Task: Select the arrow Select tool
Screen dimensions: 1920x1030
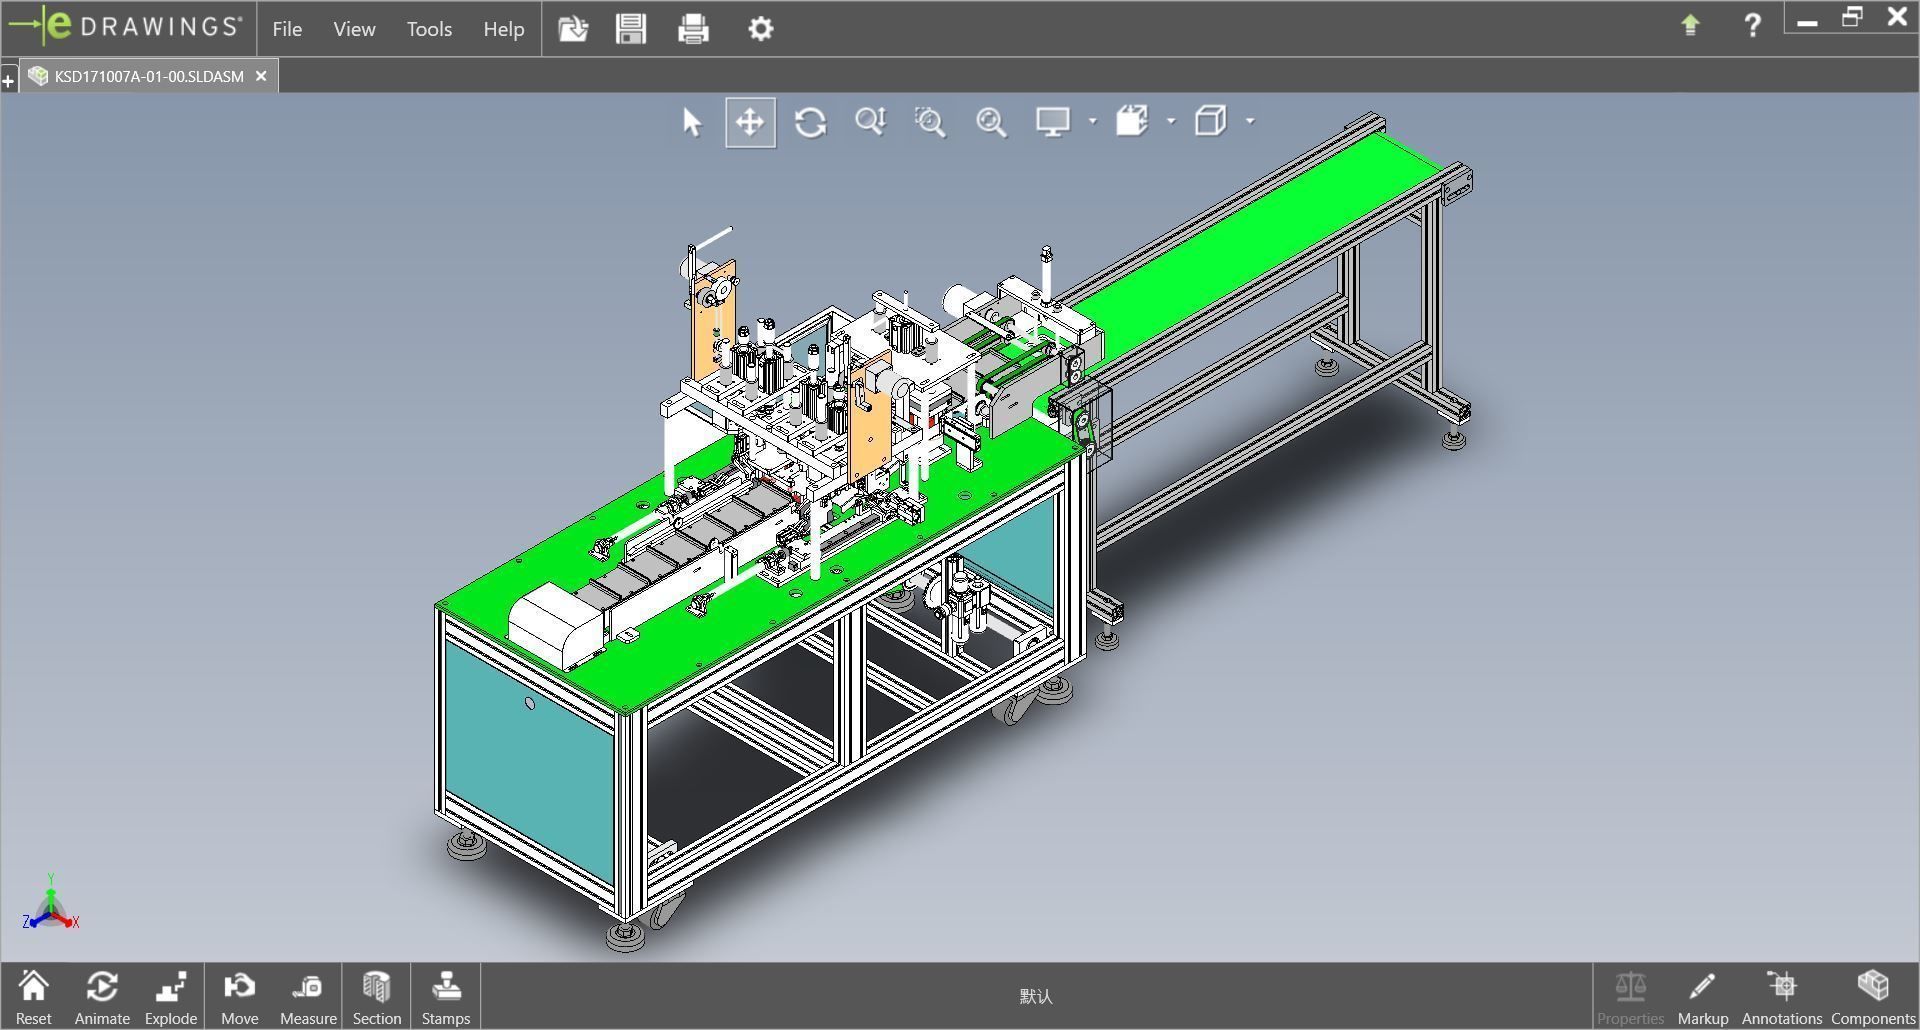Action: tap(691, 122)
